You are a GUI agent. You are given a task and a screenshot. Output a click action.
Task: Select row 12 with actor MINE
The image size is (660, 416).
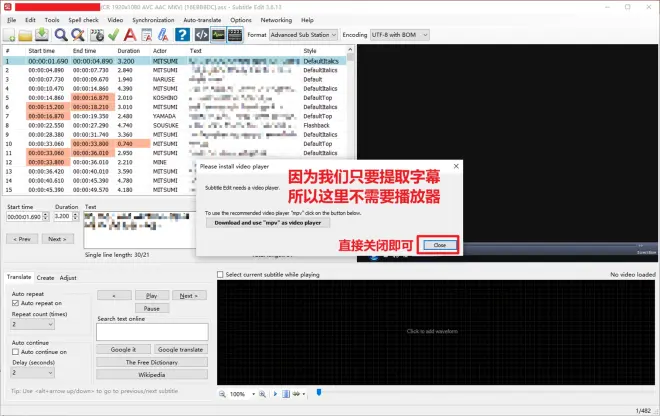click(x=175, y=162)
